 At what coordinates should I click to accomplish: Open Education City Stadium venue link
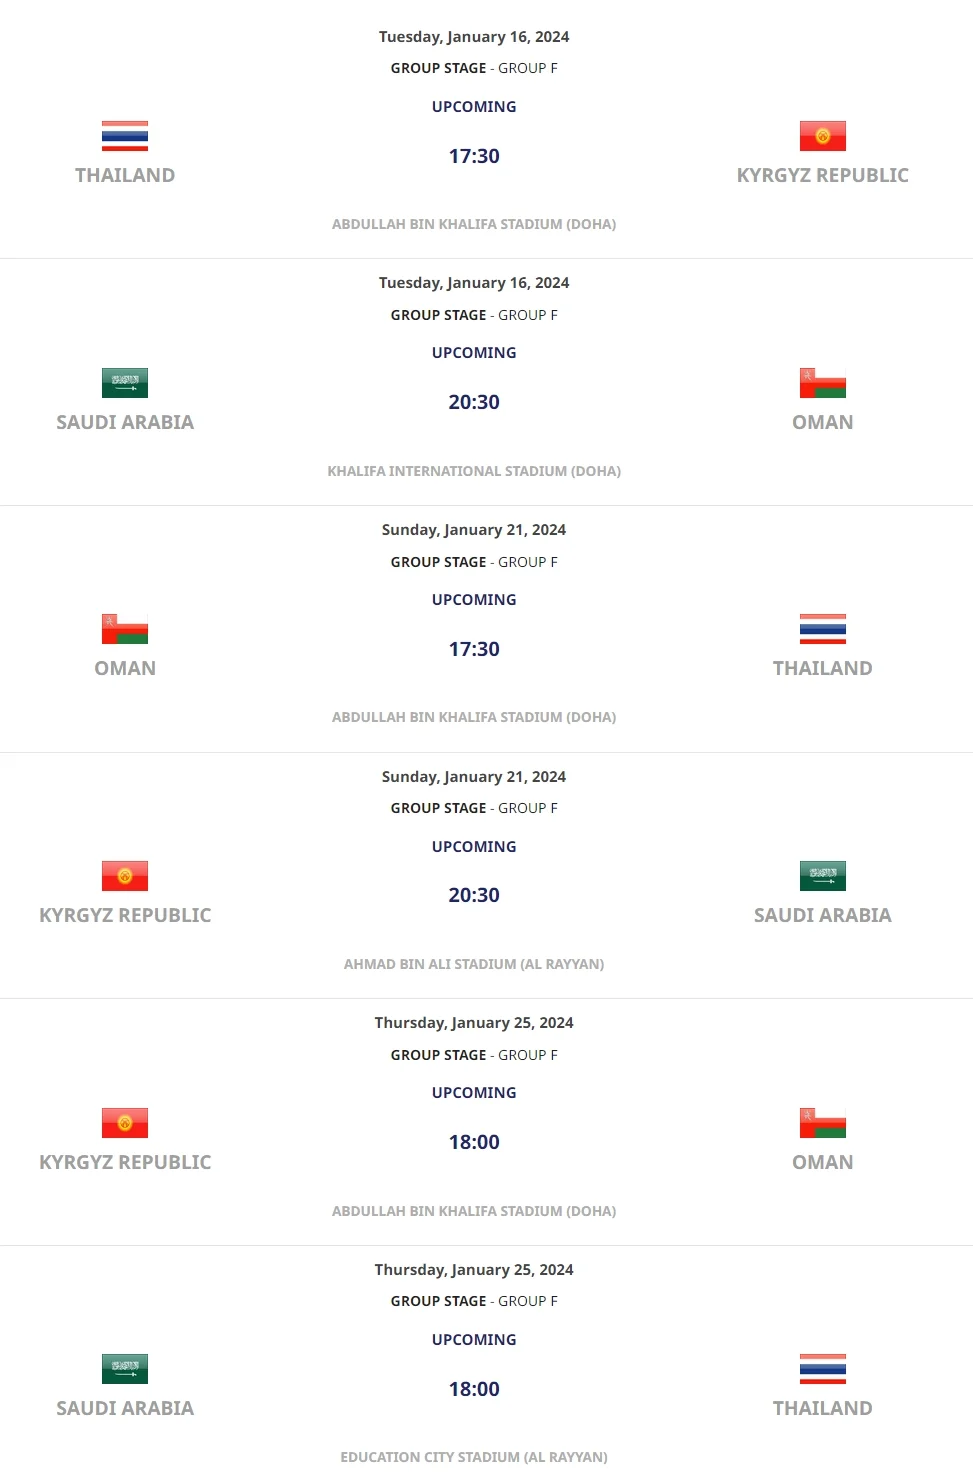coord(474,1457)
